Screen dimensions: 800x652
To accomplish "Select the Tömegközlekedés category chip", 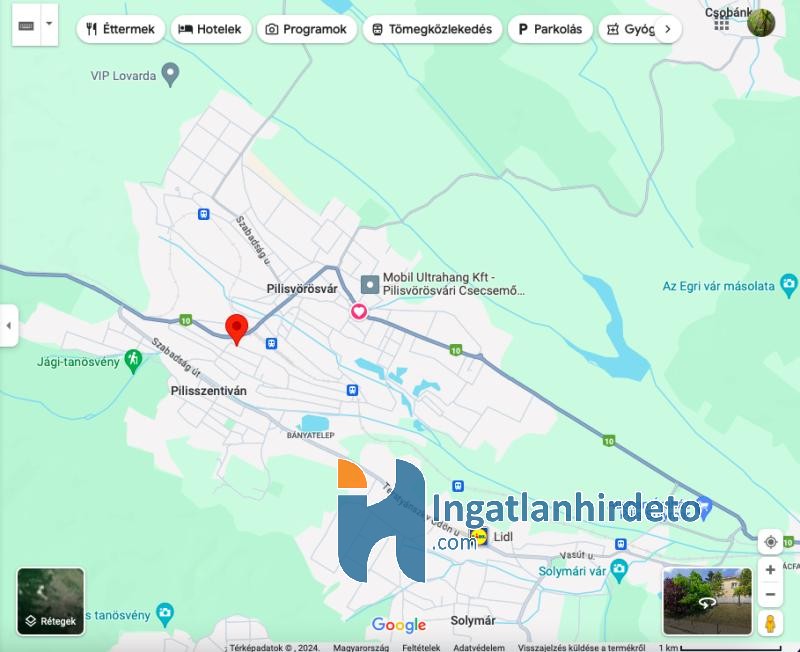I will (432, 29).
